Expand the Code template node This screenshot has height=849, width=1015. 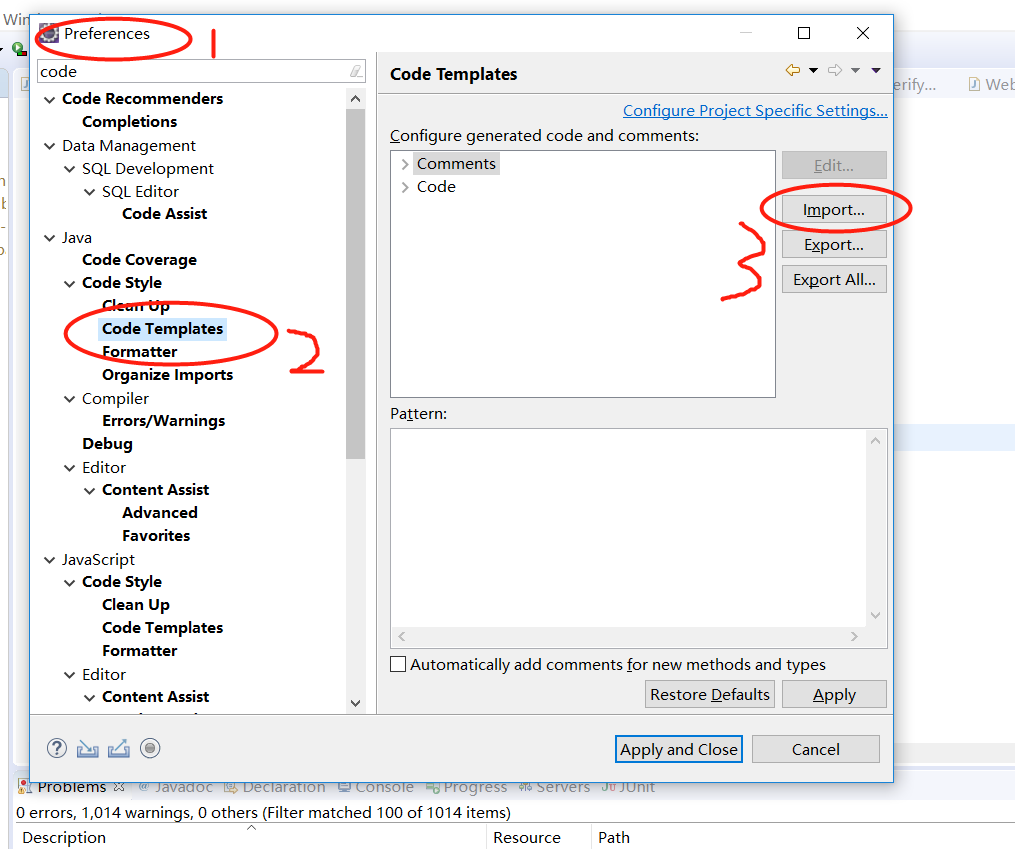[x=405, y=188]
